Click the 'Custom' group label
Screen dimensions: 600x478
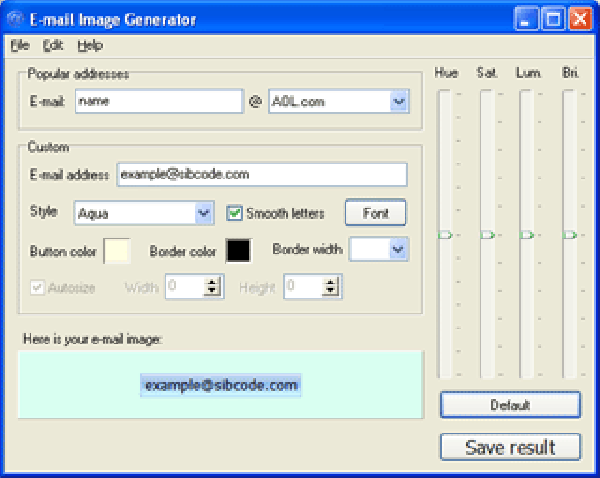tap(49, 147)
